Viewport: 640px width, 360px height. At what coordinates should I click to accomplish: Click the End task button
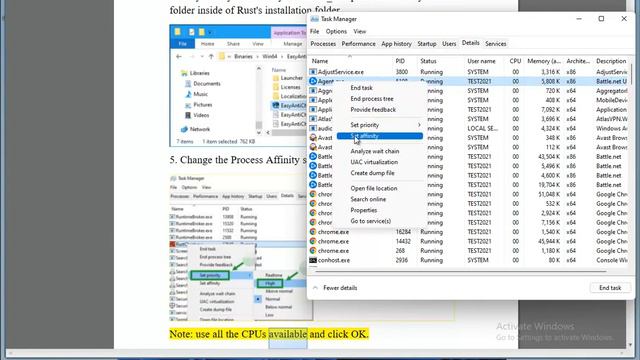coord(610,288)
